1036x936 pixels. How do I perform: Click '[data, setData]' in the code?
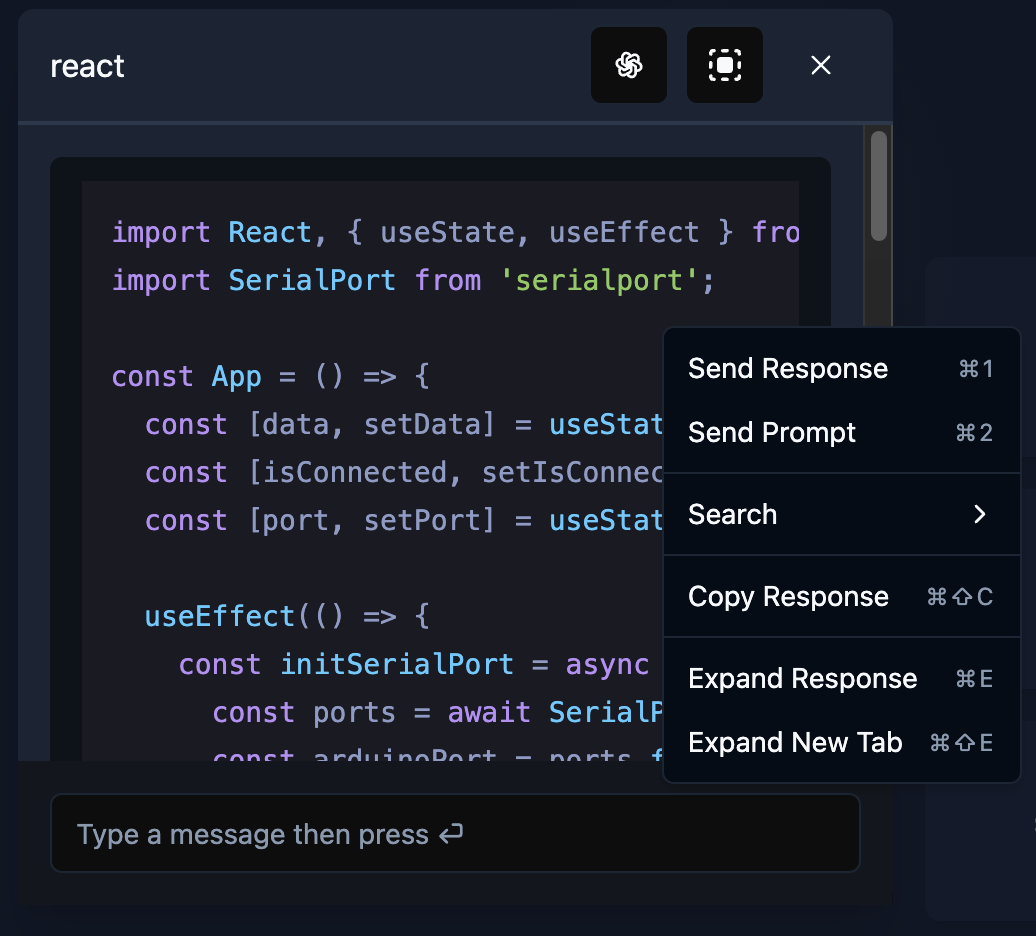[x=371, y=425]
